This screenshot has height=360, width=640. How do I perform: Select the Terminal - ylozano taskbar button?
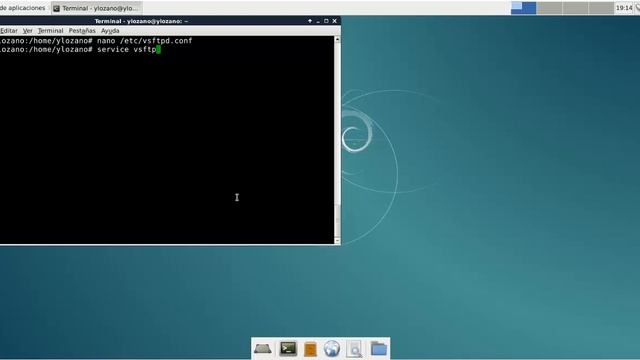(x=97, y=8)
